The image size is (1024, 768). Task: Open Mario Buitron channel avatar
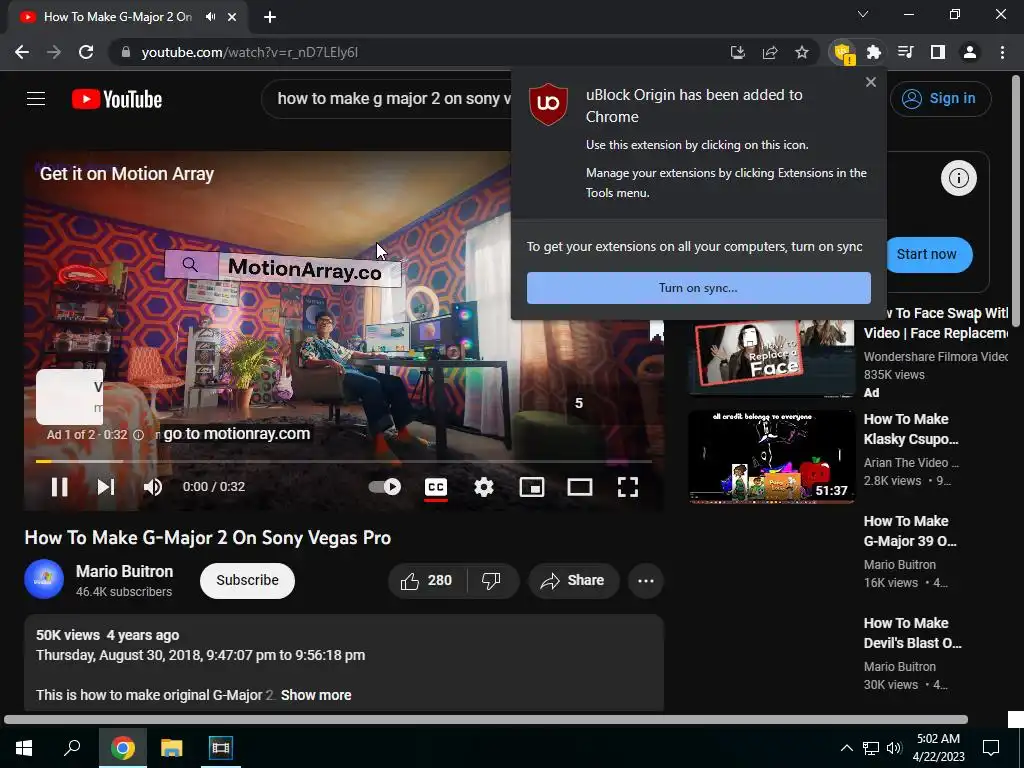pos(44,579)
